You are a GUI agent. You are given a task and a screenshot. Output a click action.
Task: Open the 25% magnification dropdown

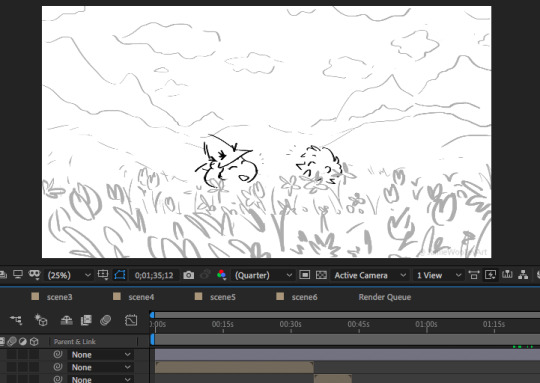coord(69,275)
